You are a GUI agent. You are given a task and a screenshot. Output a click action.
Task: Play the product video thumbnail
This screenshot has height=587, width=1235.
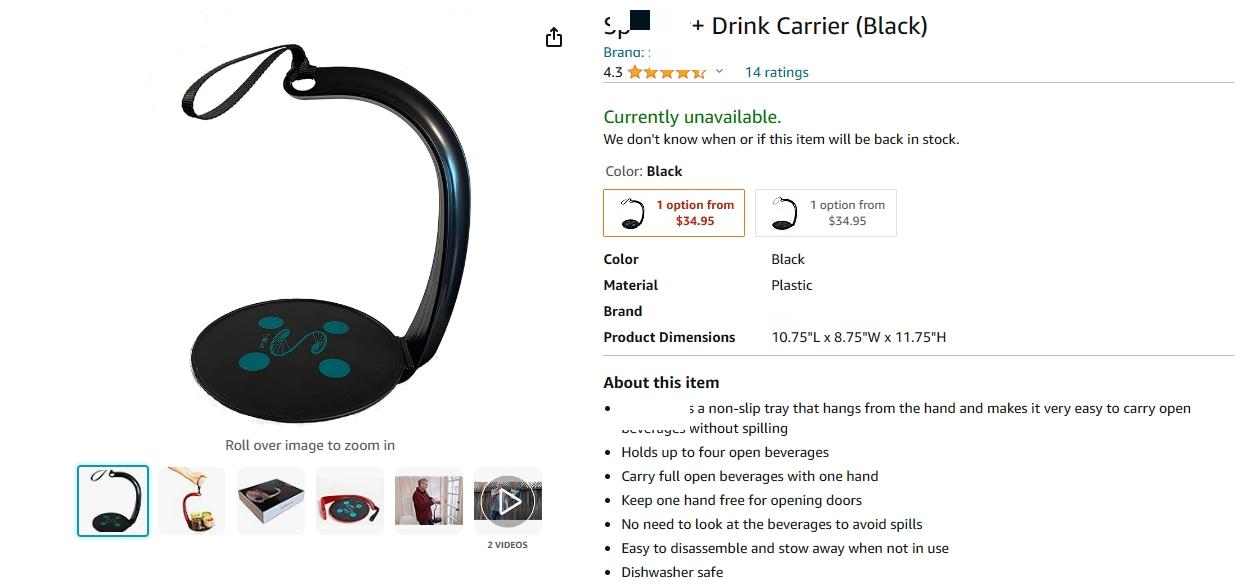point(508,501)
